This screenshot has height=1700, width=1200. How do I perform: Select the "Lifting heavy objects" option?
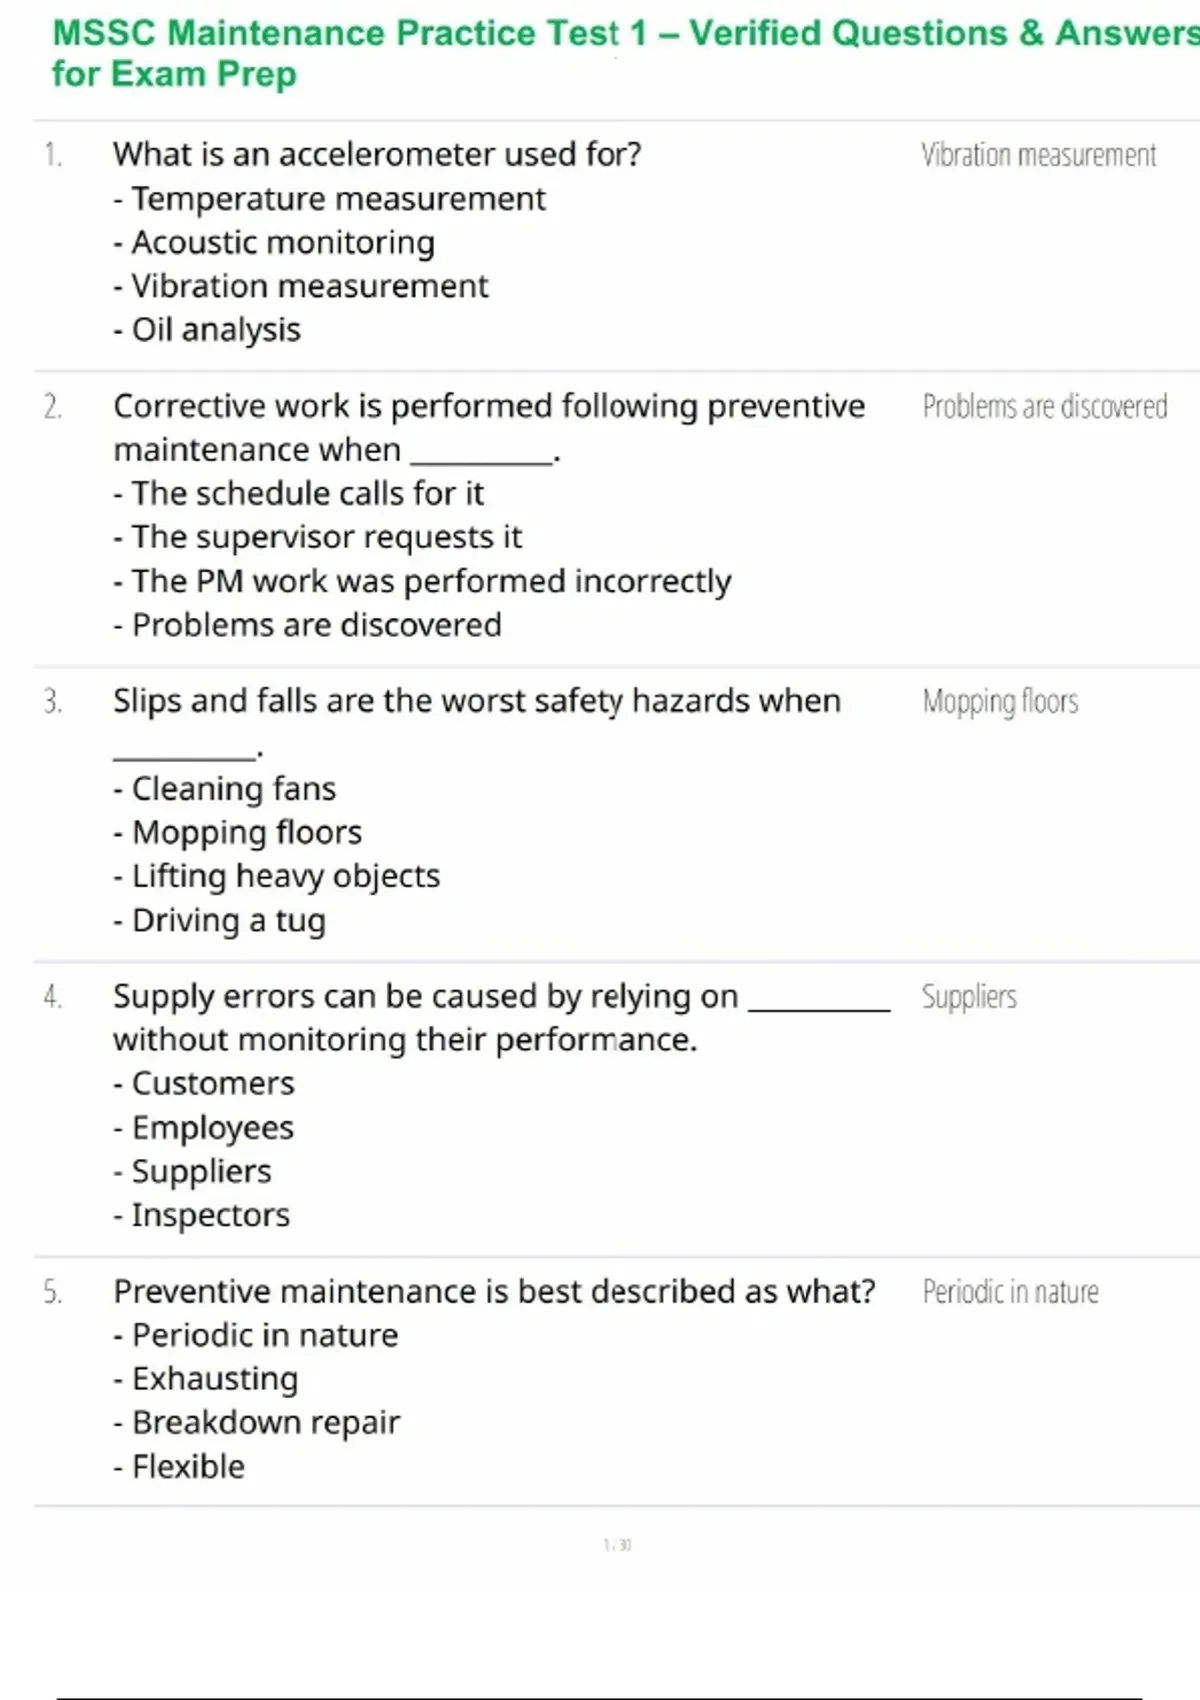tap(286, 876)
